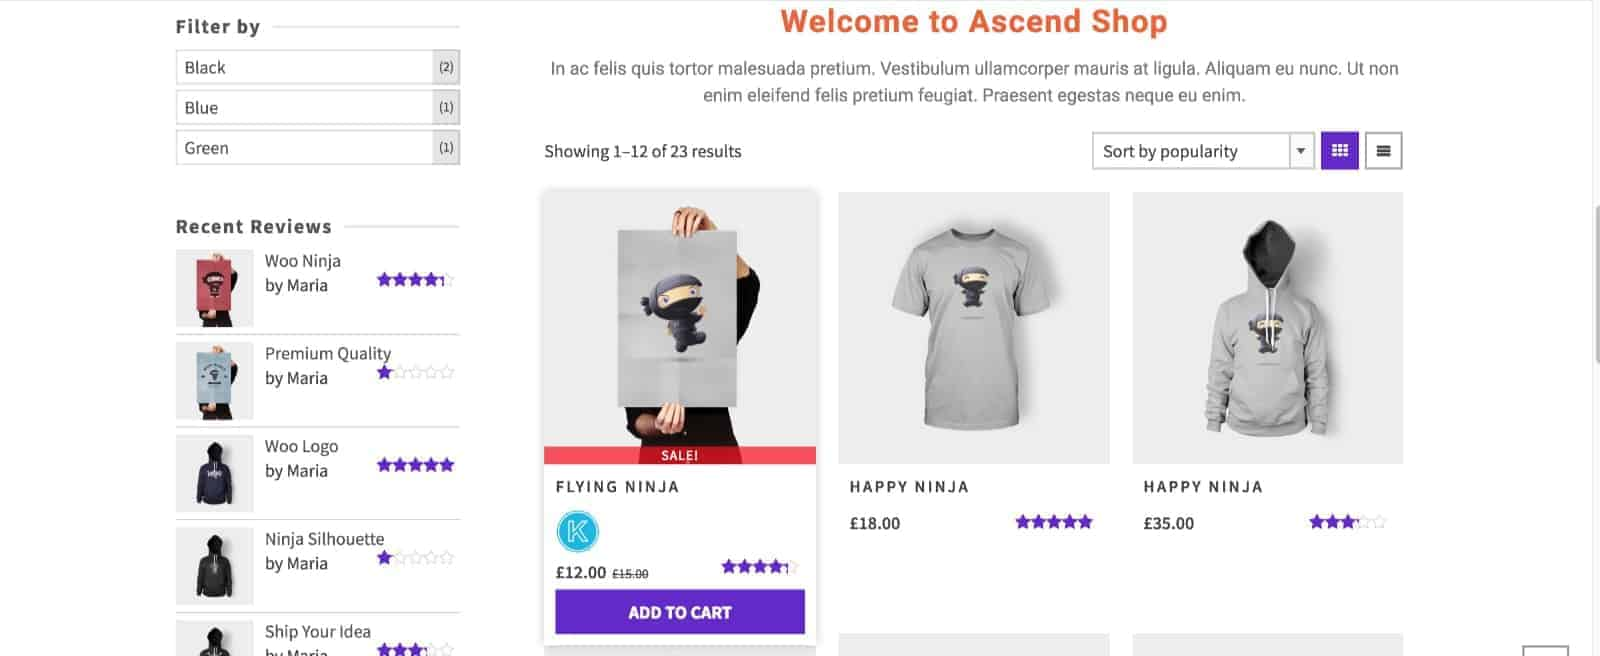
Task: Open the Flying Ninja product title
Action: [617, 487]
